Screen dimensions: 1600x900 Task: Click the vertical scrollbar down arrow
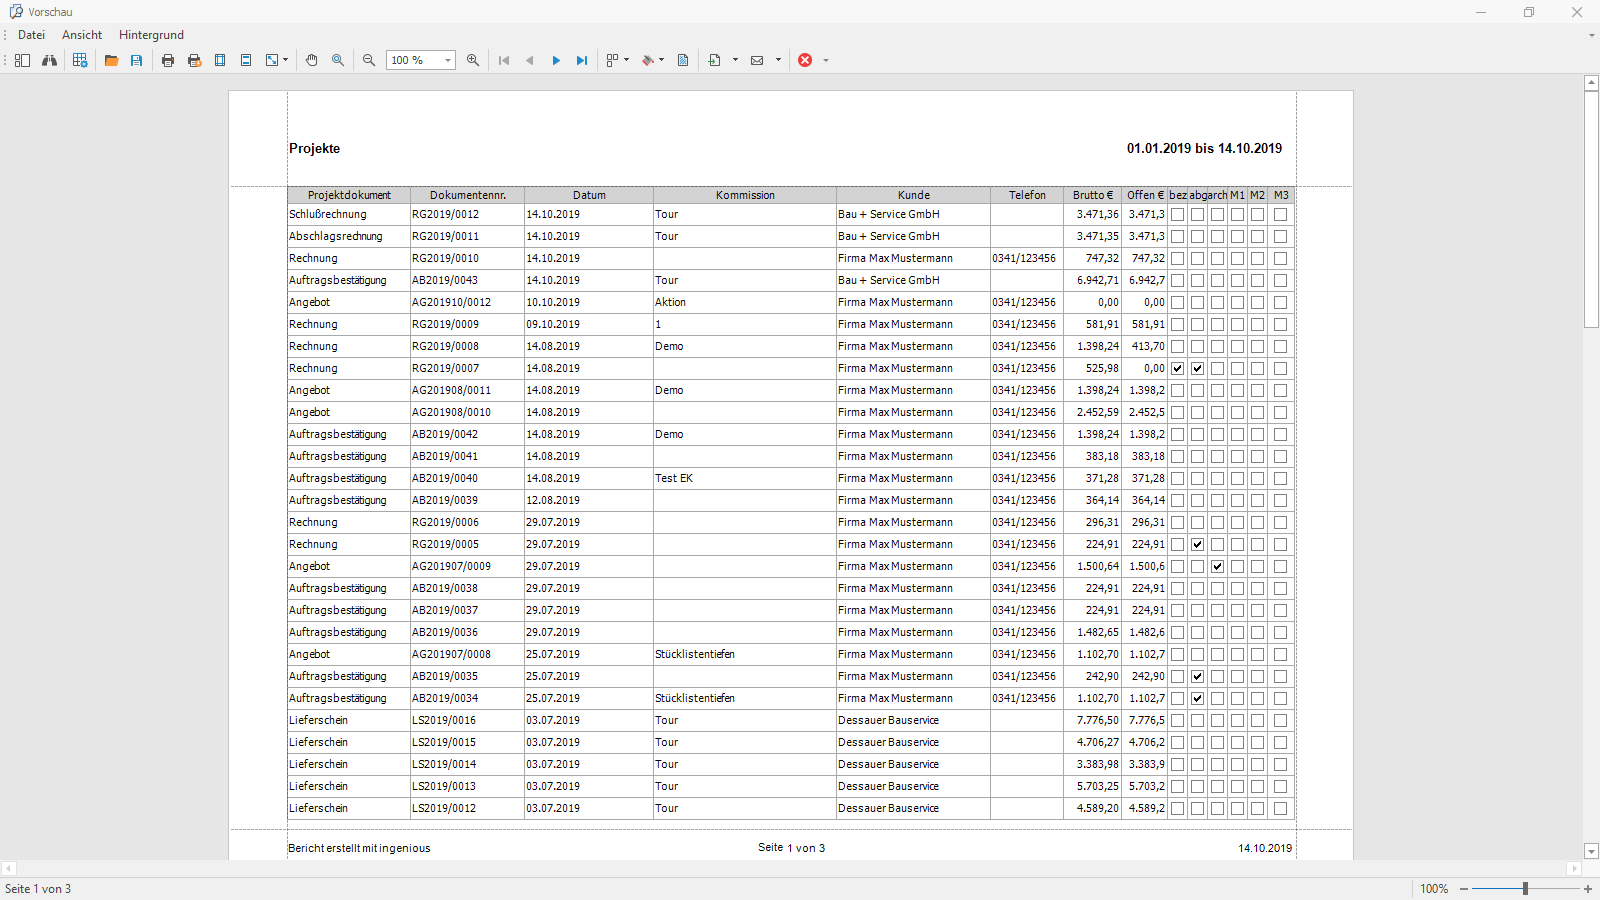click(x=1591, y=851)
